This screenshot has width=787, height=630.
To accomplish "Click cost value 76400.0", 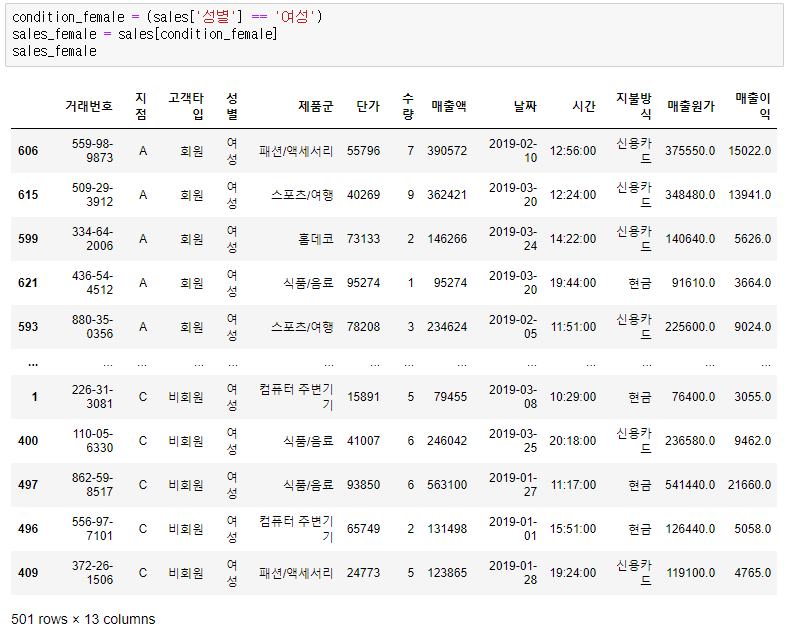I will click(694, 397).
